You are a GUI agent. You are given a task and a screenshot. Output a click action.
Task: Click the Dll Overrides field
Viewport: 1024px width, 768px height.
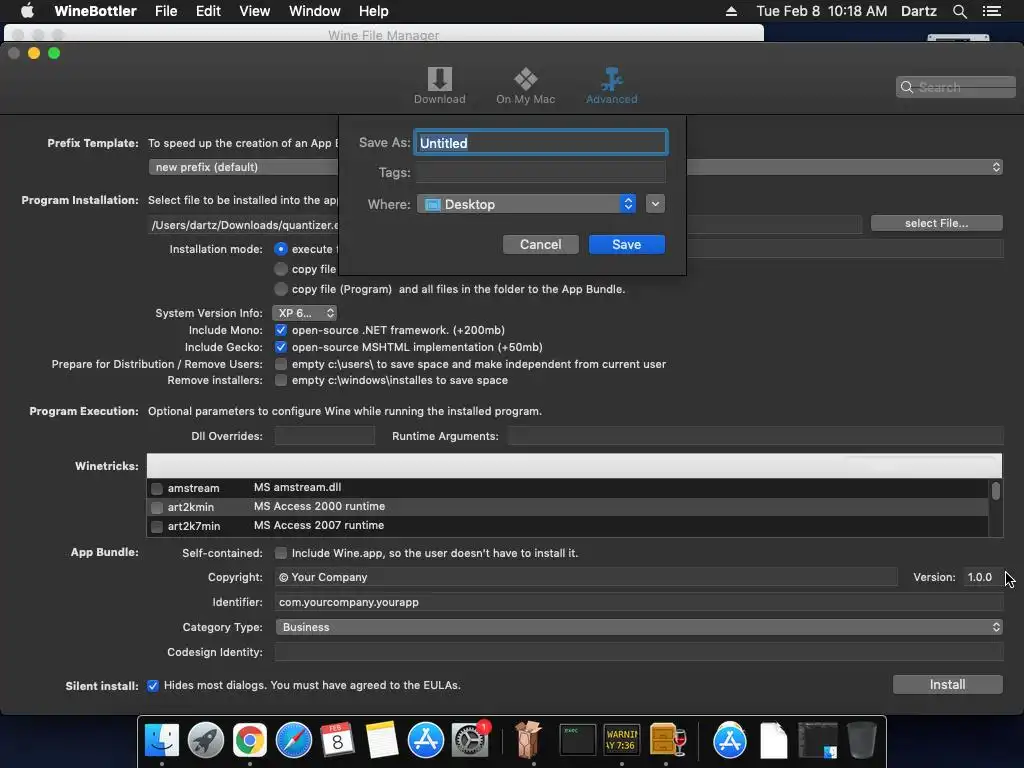[325, 436]
